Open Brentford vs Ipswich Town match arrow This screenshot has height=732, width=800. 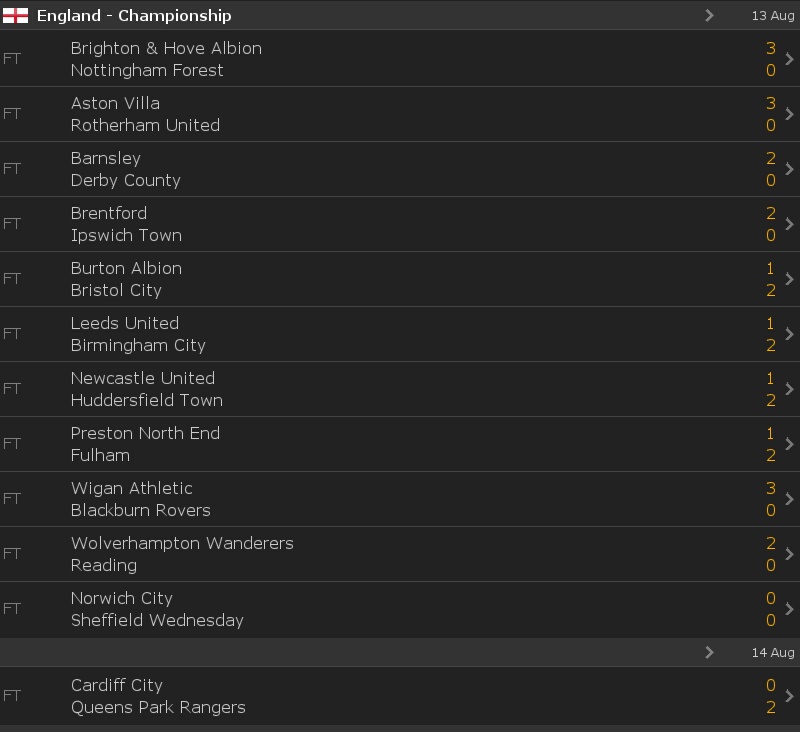pyautogui.click(x=789, y=224)
